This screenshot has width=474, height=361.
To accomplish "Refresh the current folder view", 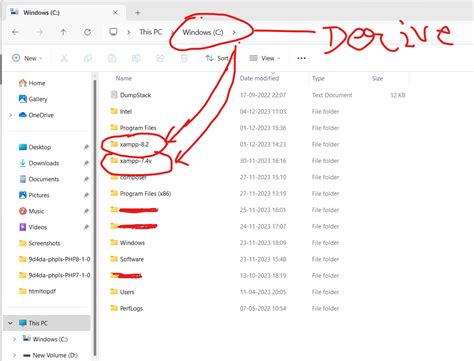I will click(x=88, y=32).
